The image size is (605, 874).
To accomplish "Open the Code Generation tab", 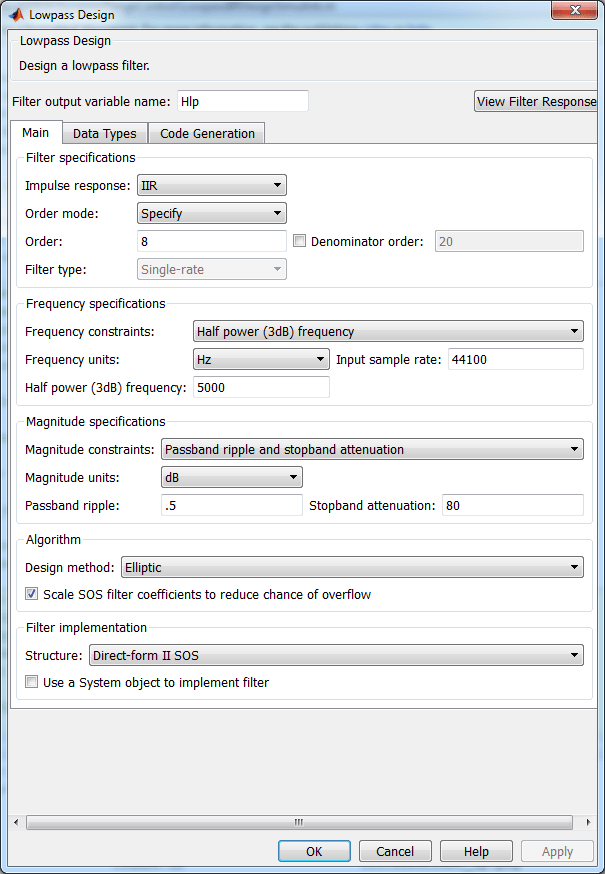I will [207, 133].
